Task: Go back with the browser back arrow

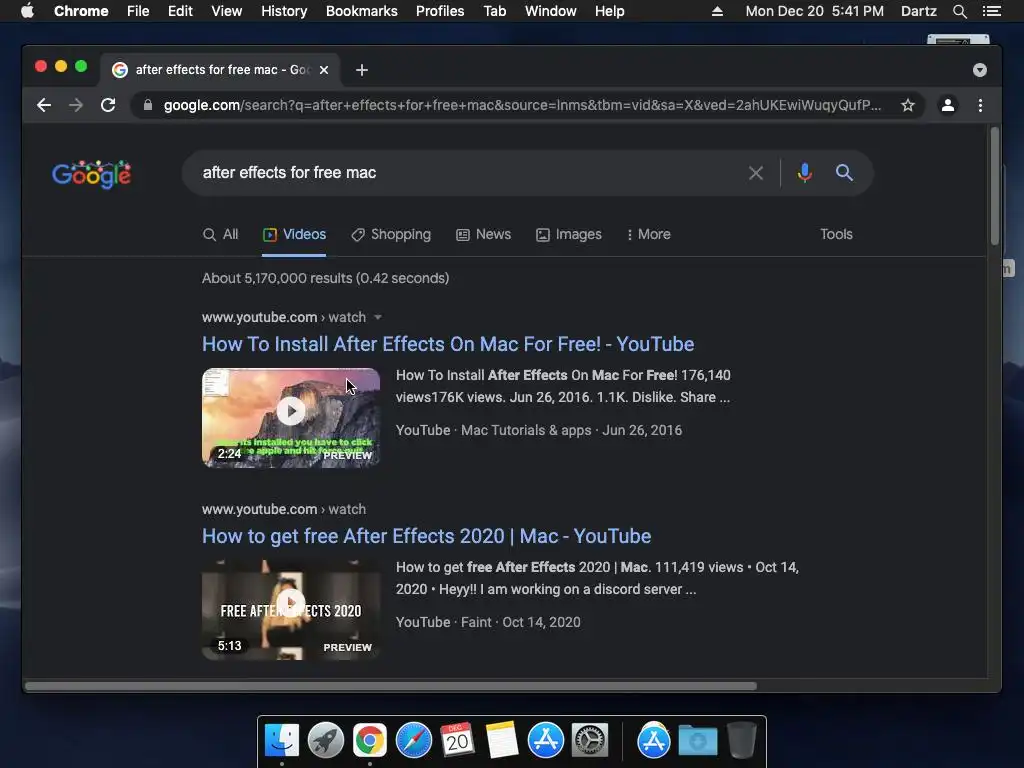Action: [44, 105]
